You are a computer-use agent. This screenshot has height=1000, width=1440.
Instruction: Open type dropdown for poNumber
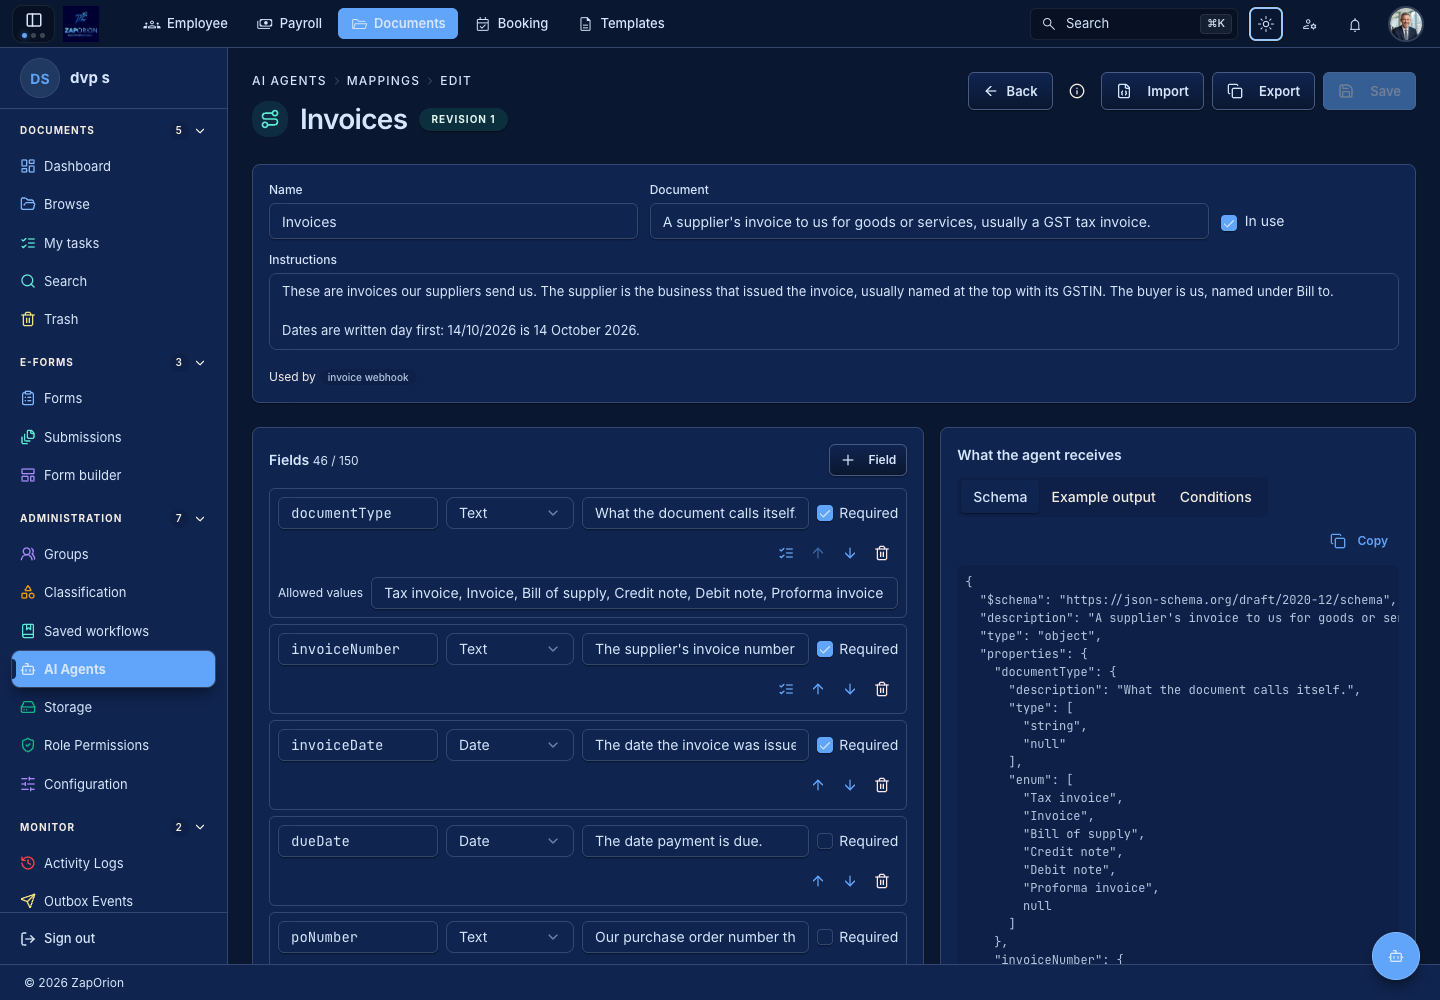pos(510,937)
